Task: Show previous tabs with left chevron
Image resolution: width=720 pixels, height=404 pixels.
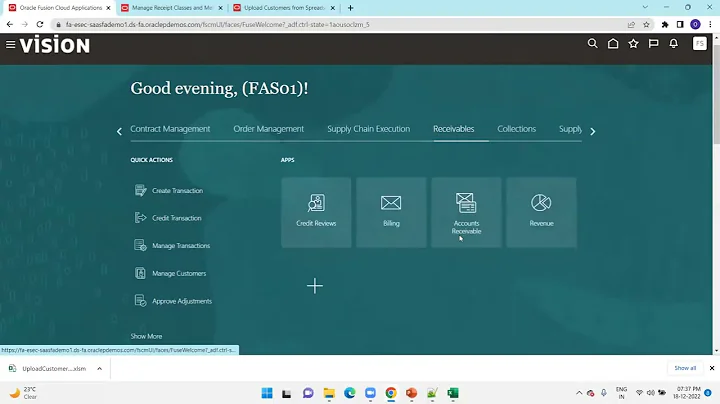Action: coord(119,132)
